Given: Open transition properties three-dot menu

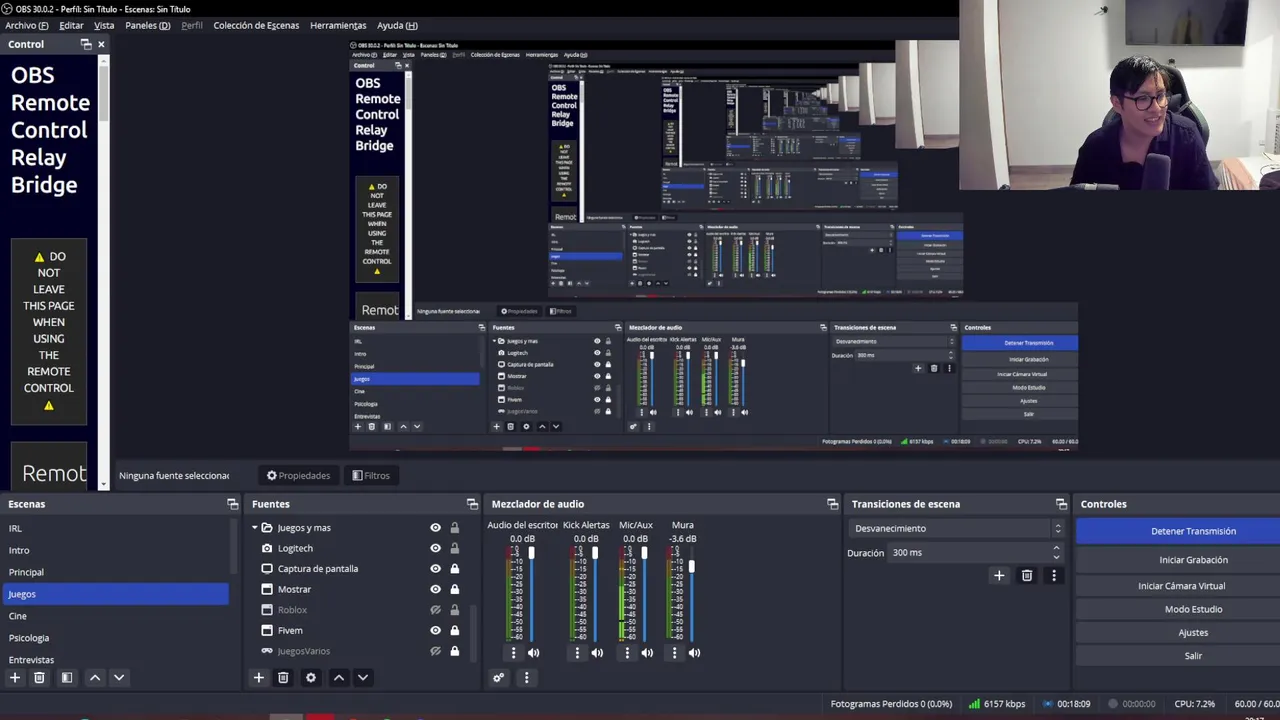Looking at the screenshot, I should 1053,575.
